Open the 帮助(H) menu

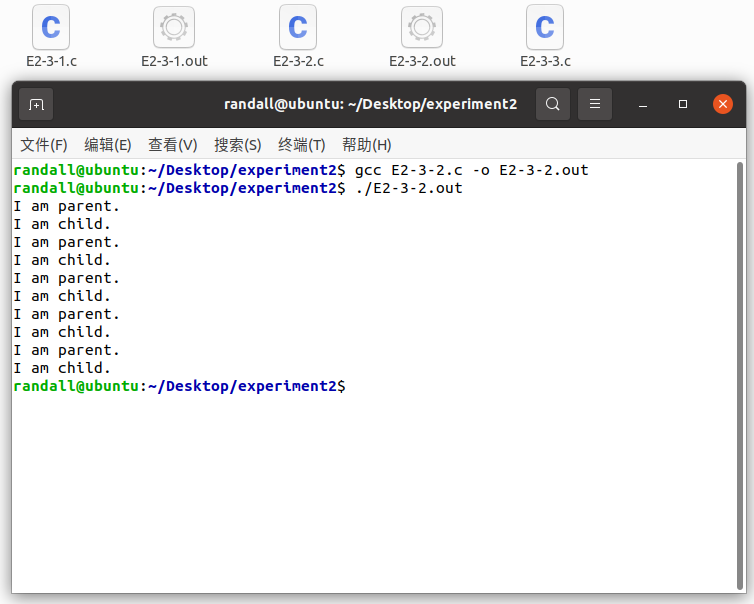coord(367,145)
